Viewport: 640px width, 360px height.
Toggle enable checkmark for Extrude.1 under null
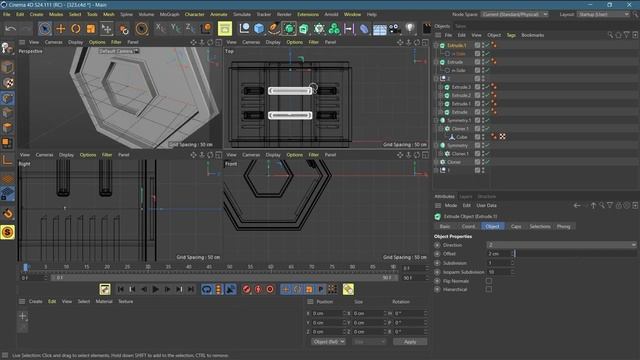487,104
